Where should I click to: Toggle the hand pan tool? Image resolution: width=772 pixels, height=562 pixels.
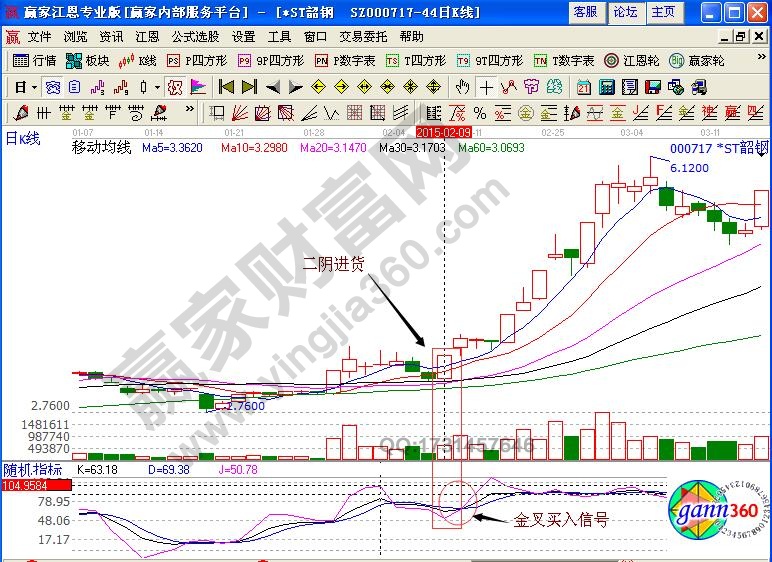(462, 87)
